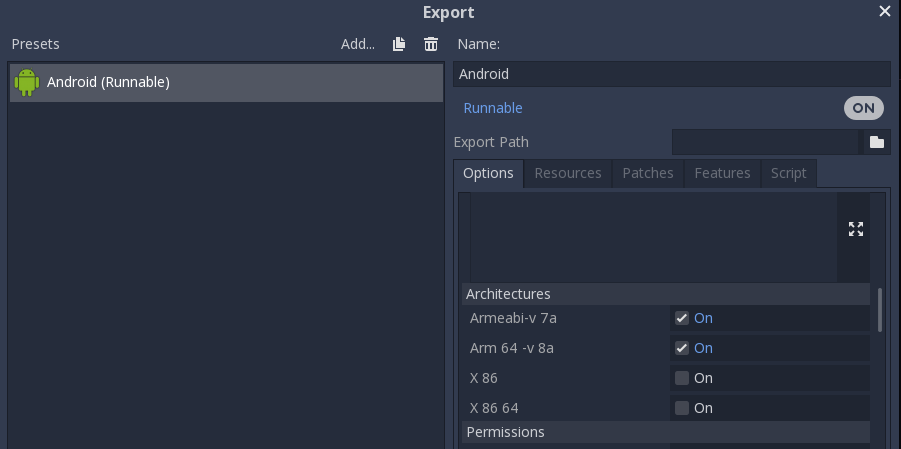
Task: Uncheck the Arm 64 -v 8a checkbox
Action: tap(682, 348)
